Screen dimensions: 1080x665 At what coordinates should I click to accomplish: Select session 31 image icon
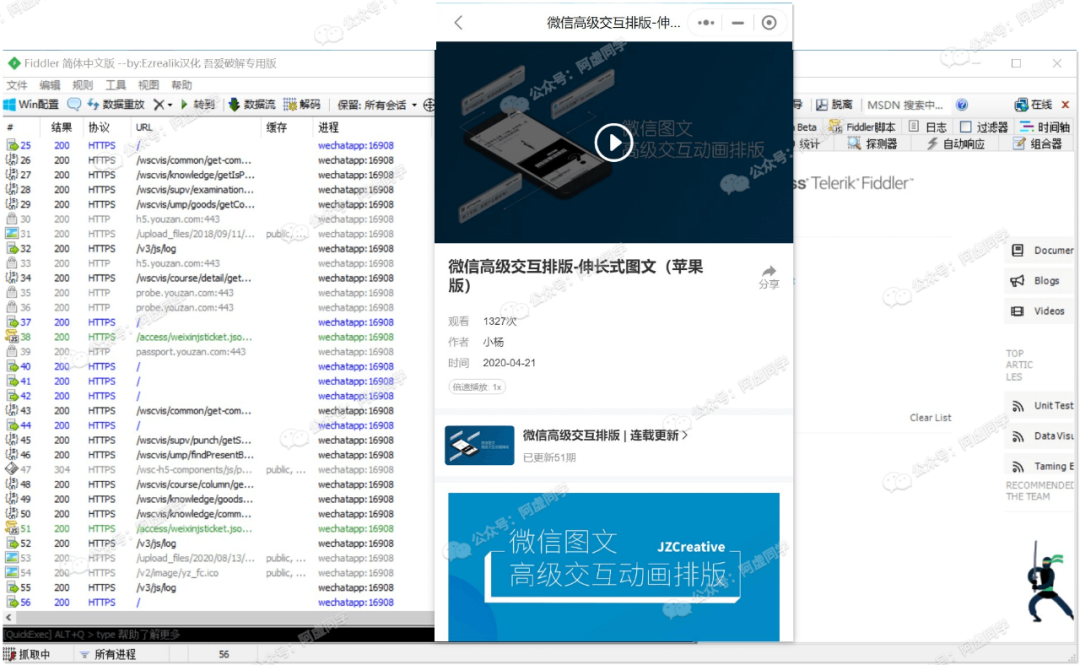[x=12, y=234]
